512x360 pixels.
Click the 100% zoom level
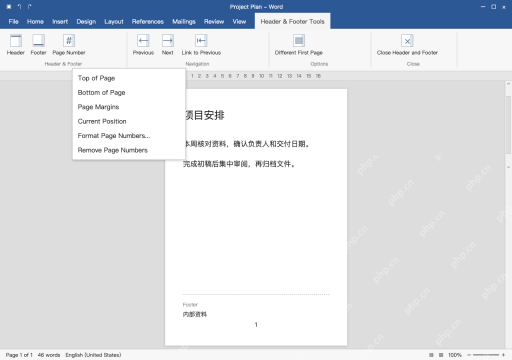click(x=455, y=355)
